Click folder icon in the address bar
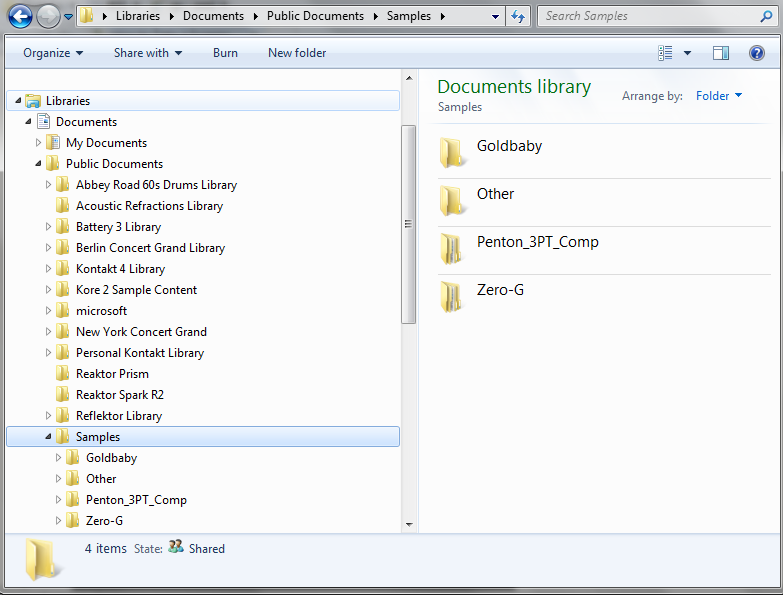This screenshot has height=595, width=783. (87, 15)
